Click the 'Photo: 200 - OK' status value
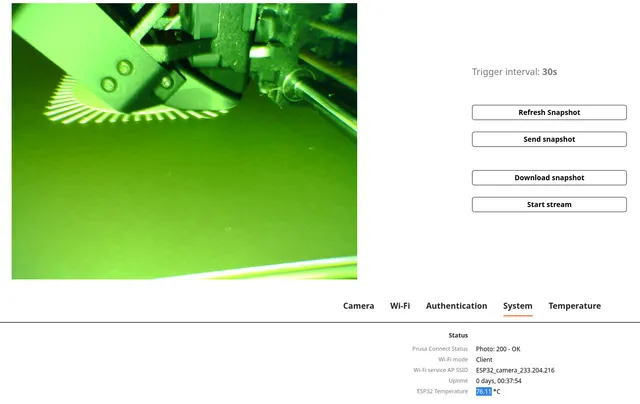The image size is (640, 404). pos(498,349)
